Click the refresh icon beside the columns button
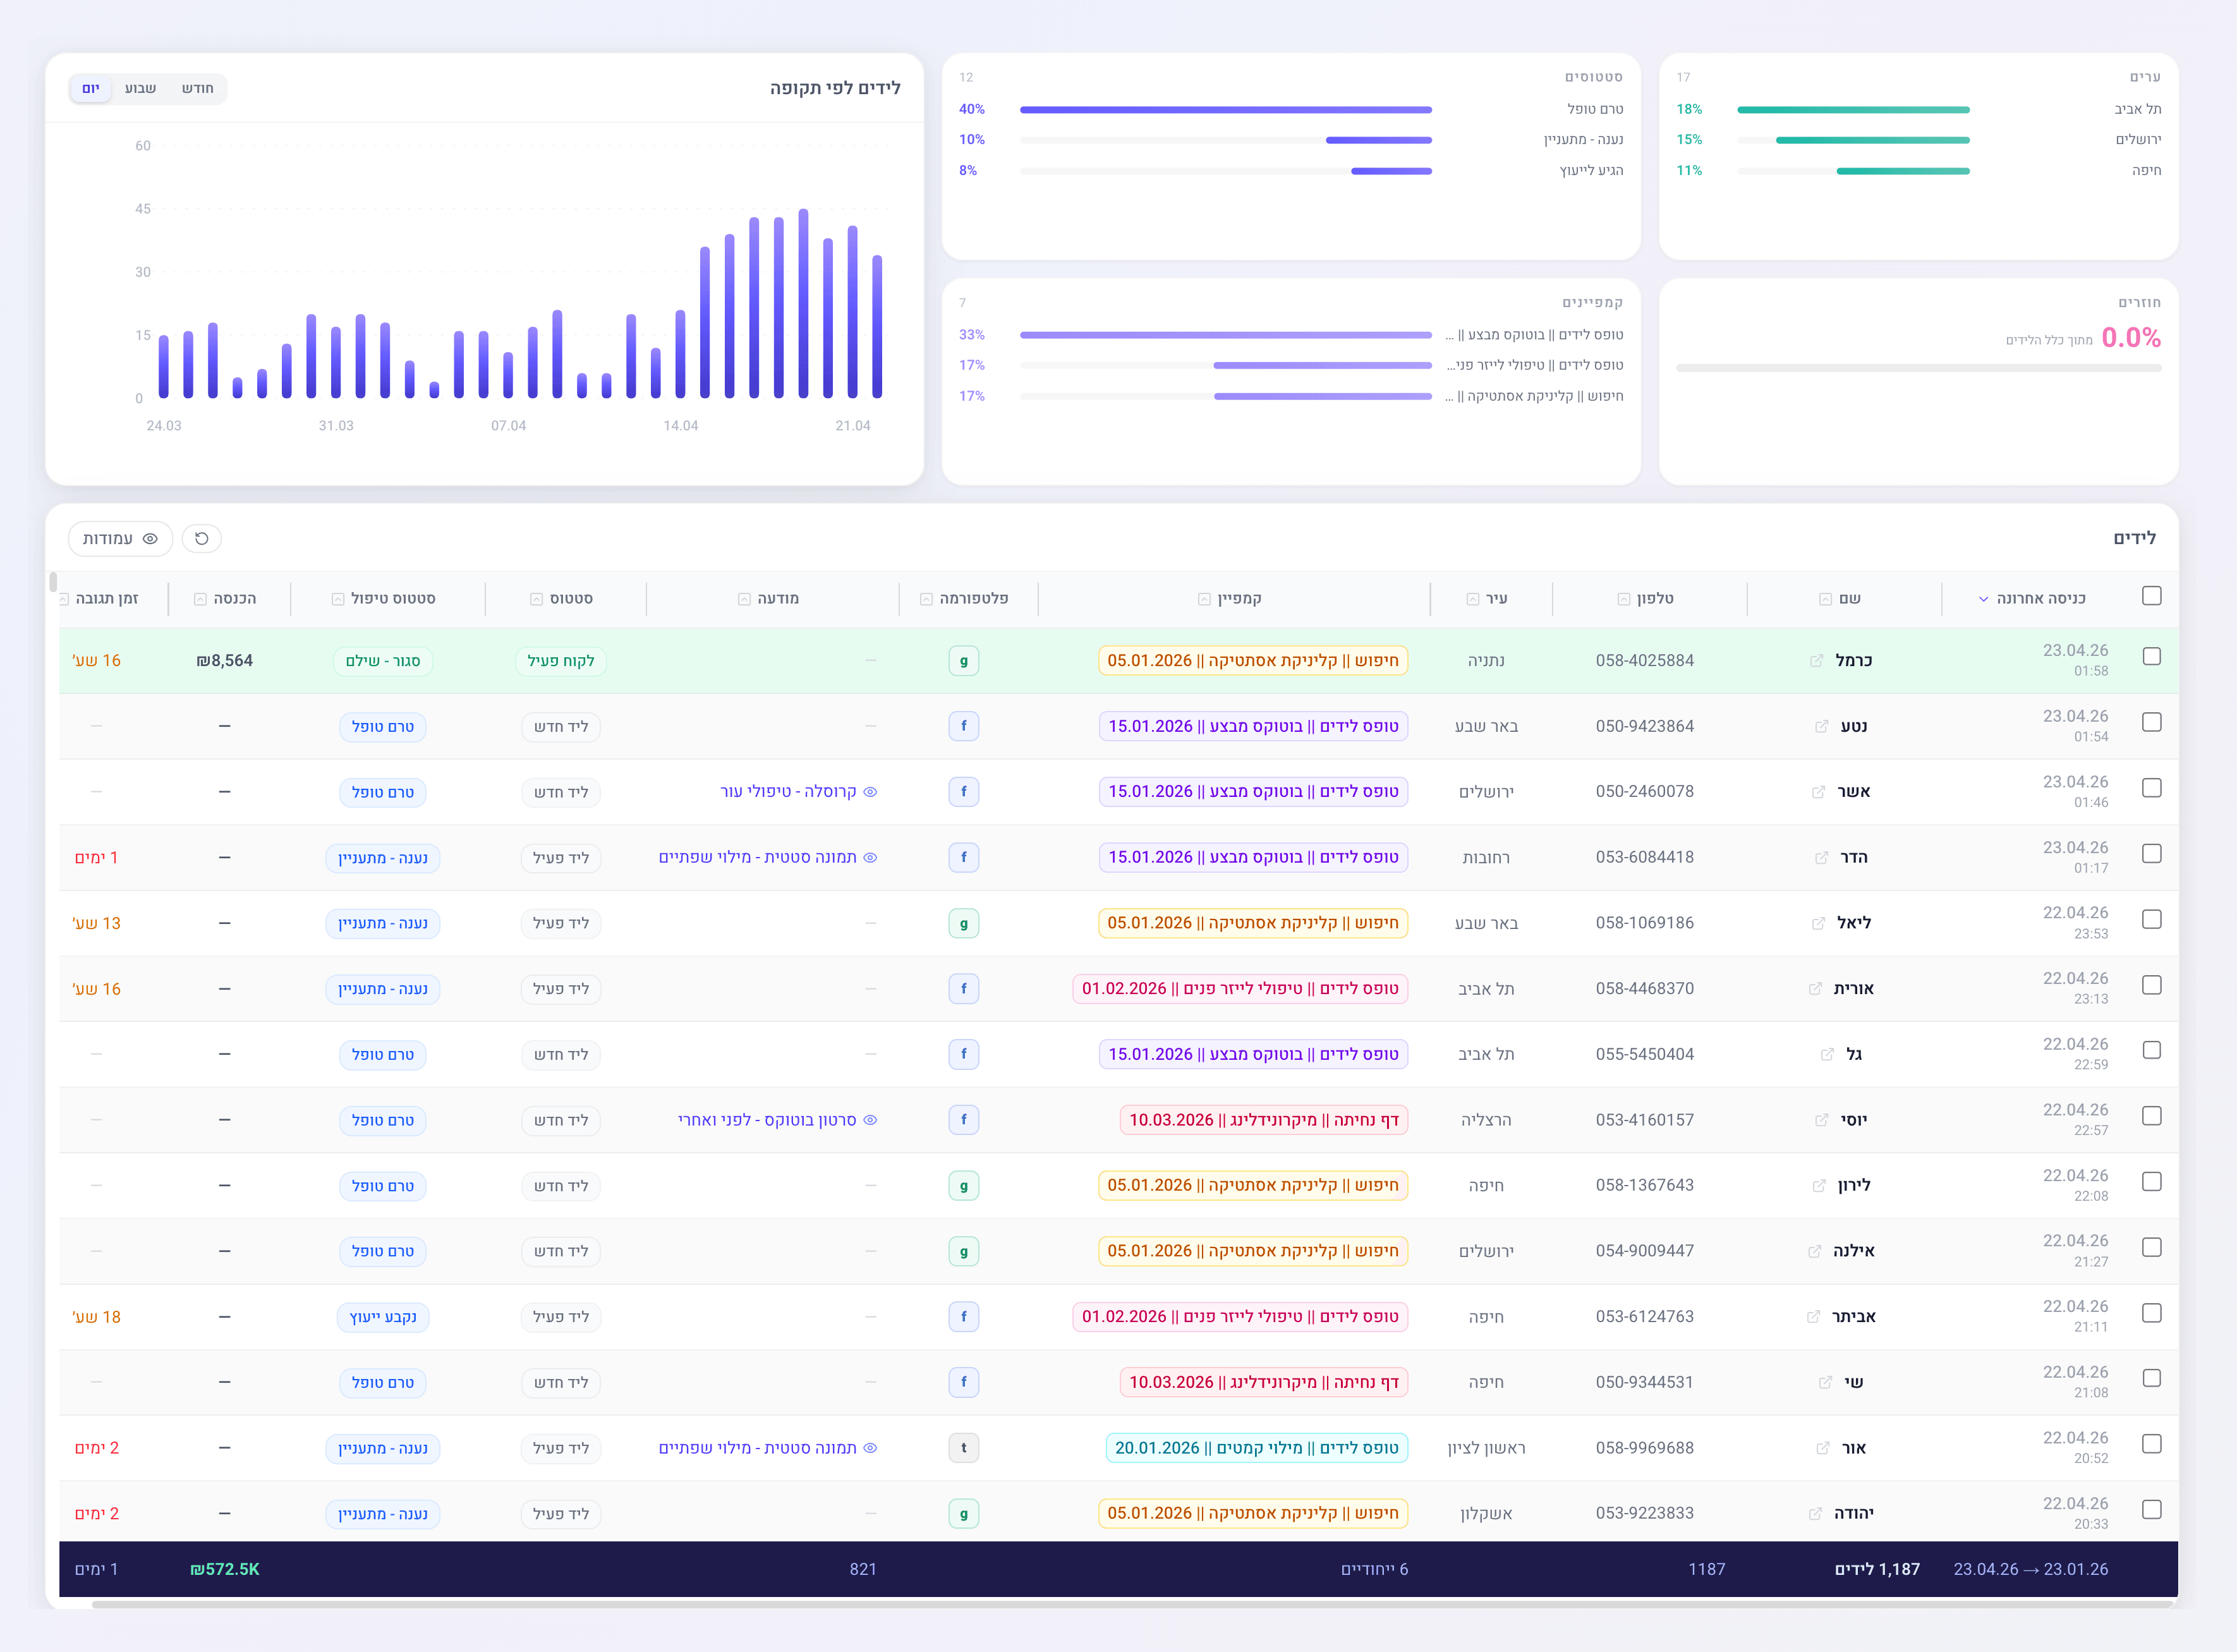This screenshot has width=2237, height=1652. pyautogui.click(x=202, y=539)
